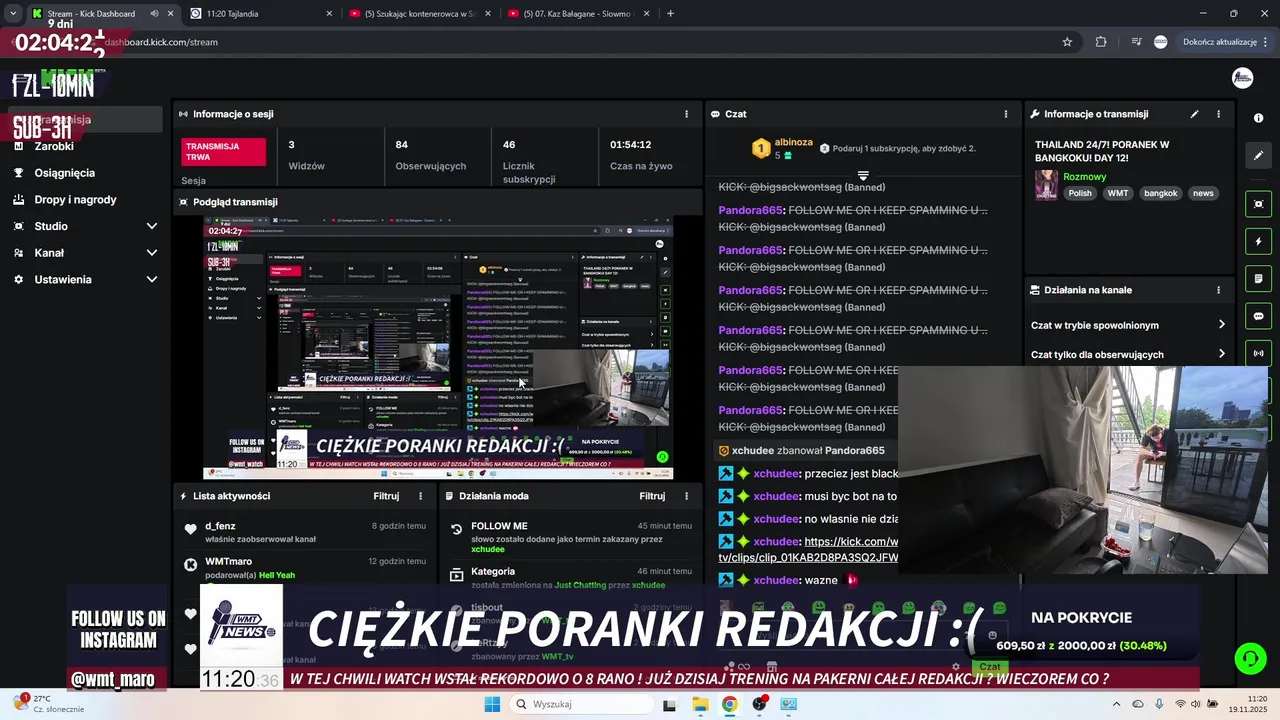Filter the Lista aktywności list
Screen dimensions: 1280x720
point(386,496)
